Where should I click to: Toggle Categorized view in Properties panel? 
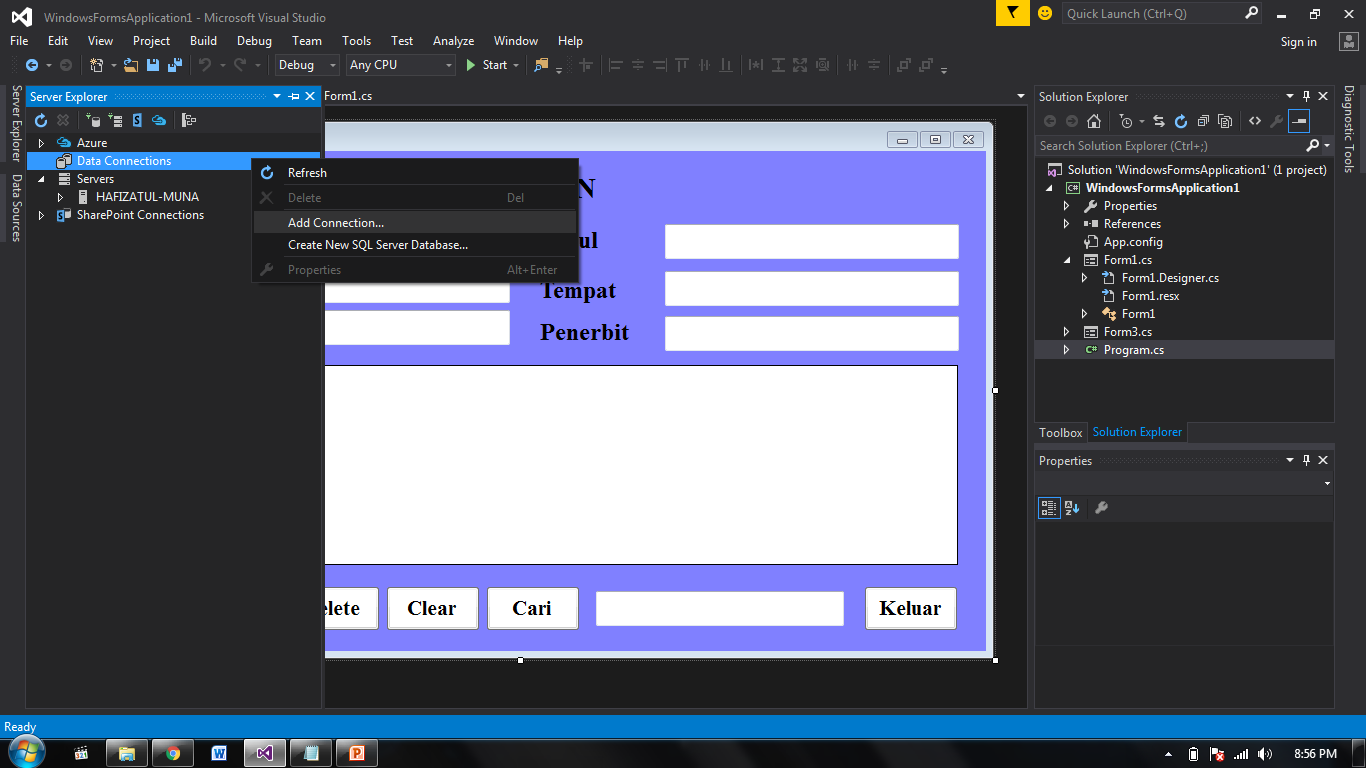(1049, 508)
